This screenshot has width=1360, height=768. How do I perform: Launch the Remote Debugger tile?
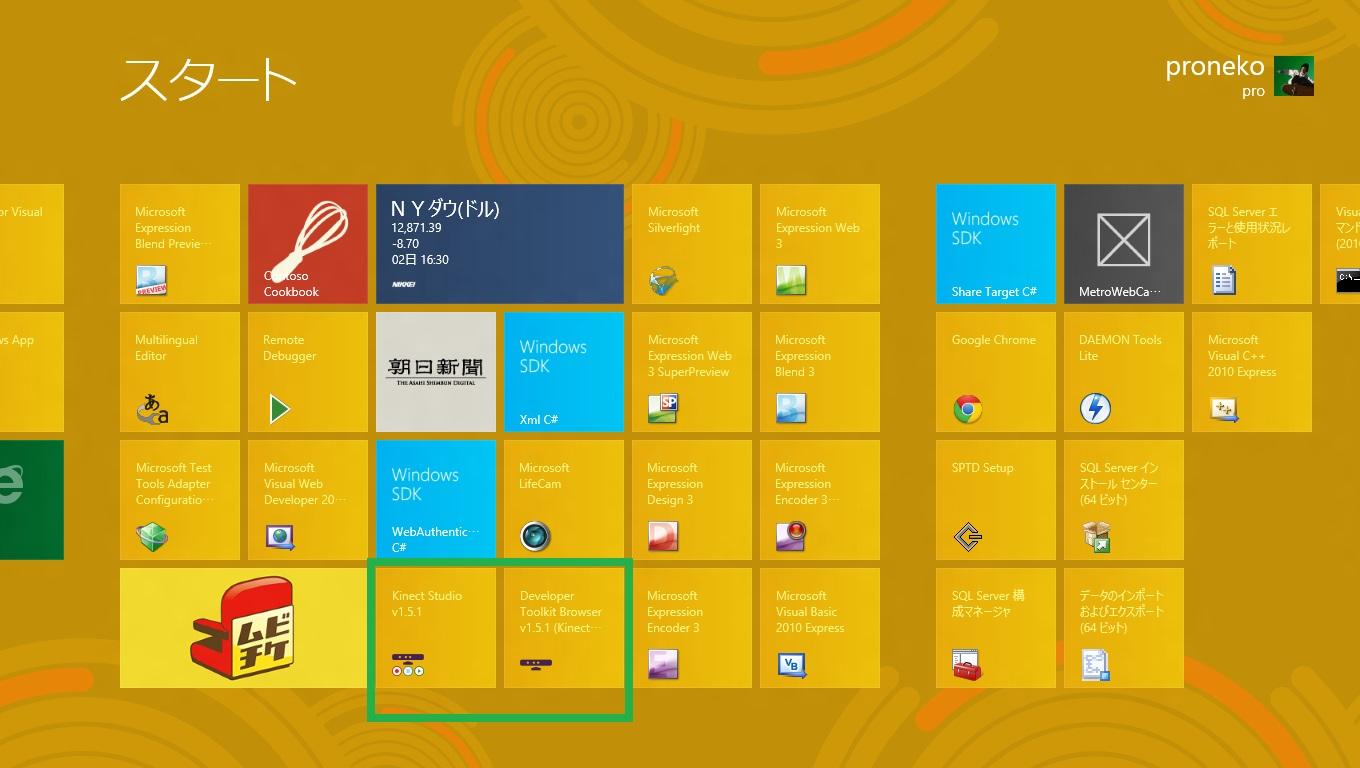pyautogui.click(x=308, y=372)
